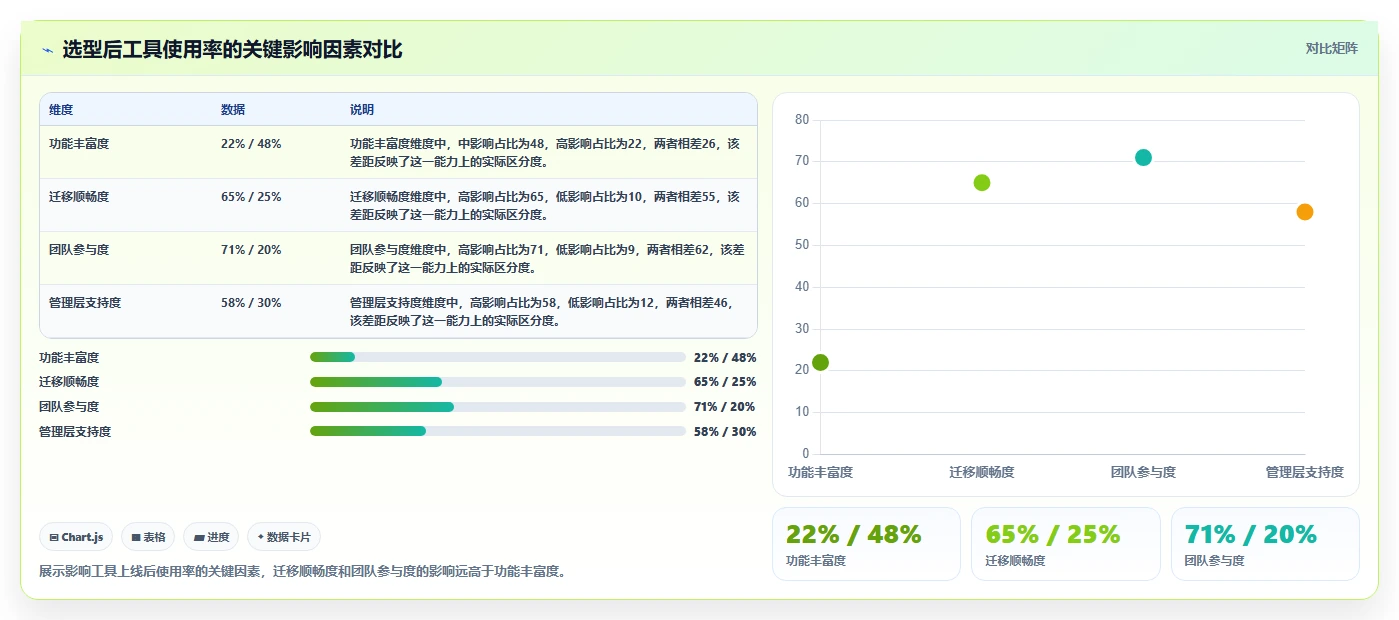Click the 迁移顺畅度 x-axis label
The image size is (1399, 620).
(x=982, y=472)
